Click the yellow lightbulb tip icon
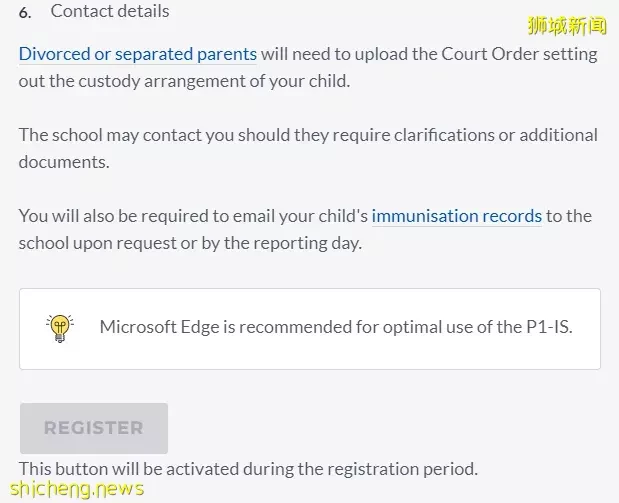 [x=60, y=328]
